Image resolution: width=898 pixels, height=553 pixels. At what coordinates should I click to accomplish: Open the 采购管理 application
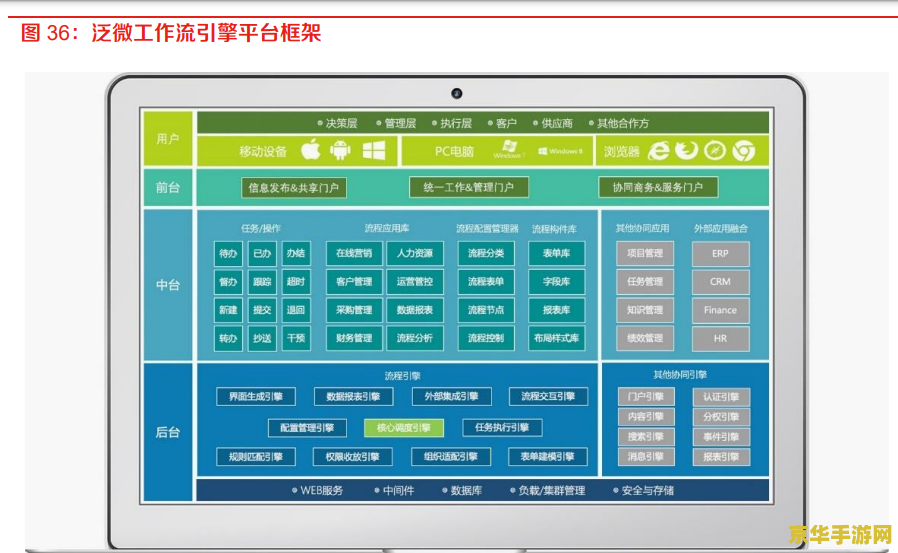[x=354, y=310]
